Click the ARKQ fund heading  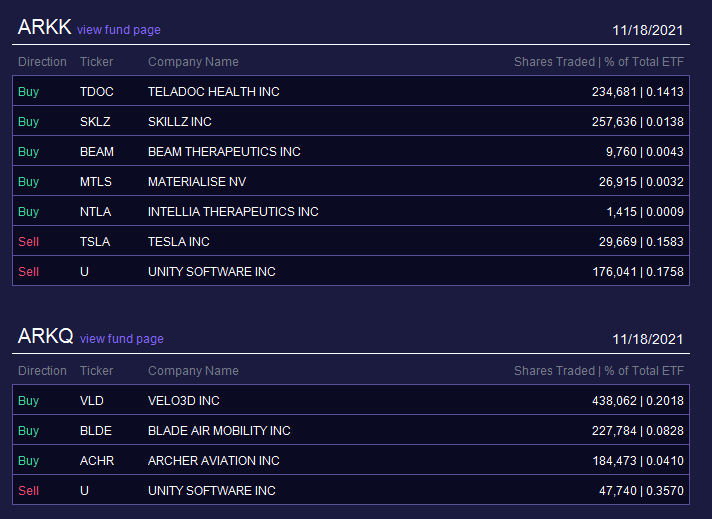pos(45,336)
